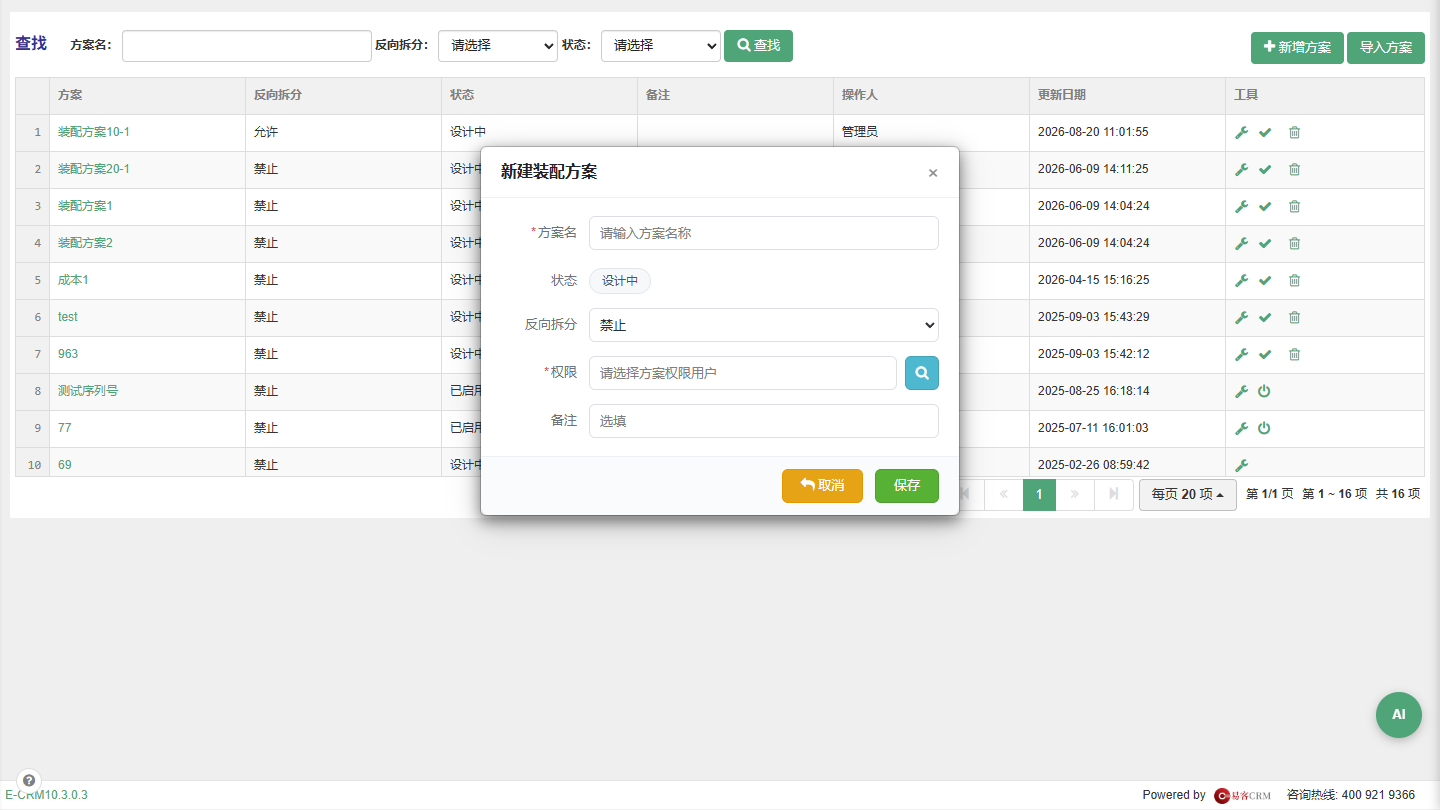Click E-CRM10.3.0.3 version link

point(46,795)
